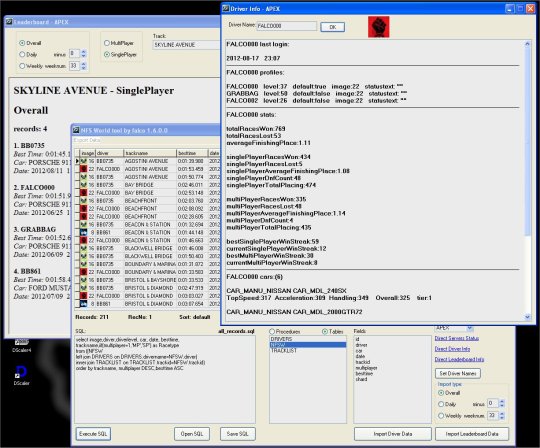
Task: Click the Leaderboard window title icon
Action: pyautogui.click(x=9, y=22)
